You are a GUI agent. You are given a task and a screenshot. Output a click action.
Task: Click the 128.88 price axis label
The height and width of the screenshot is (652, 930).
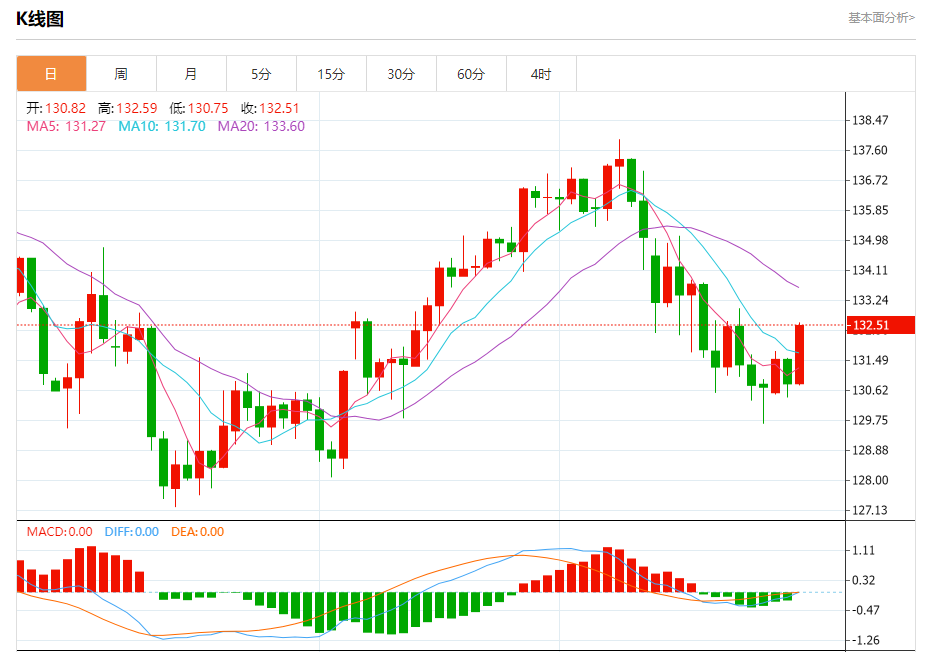point(870,450)
